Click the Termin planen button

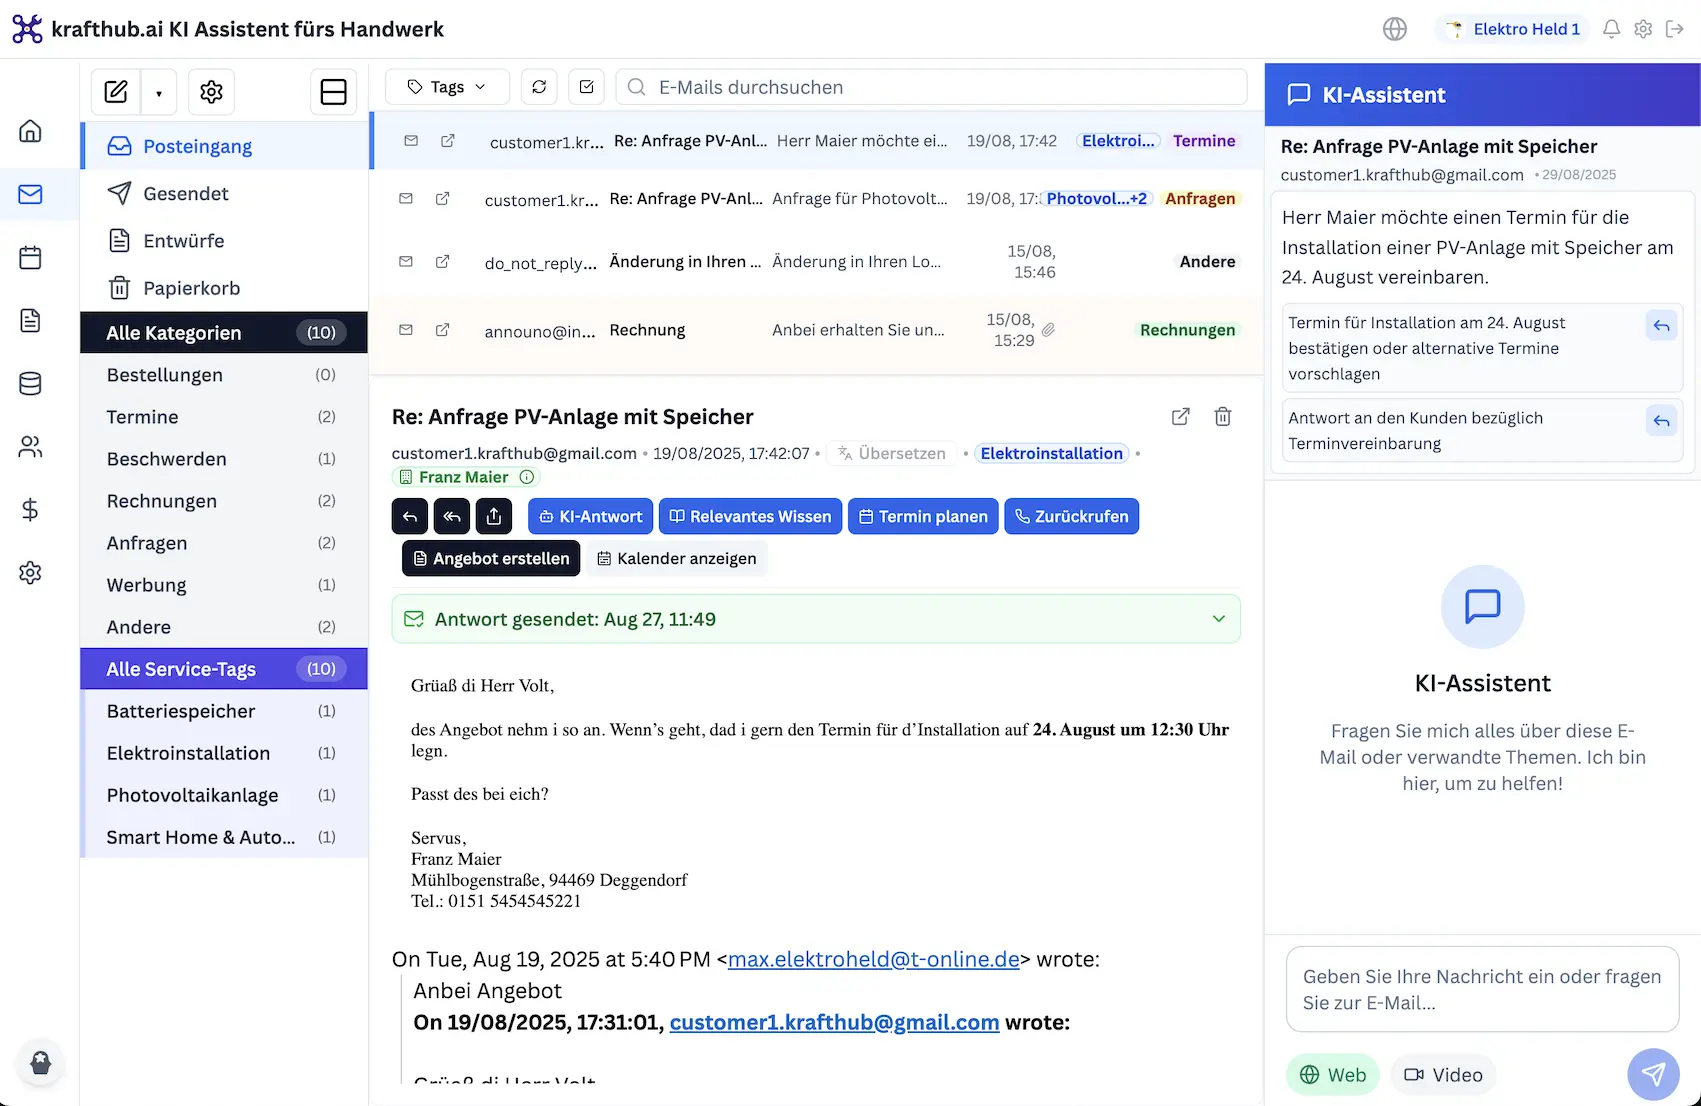coord(922,516)
